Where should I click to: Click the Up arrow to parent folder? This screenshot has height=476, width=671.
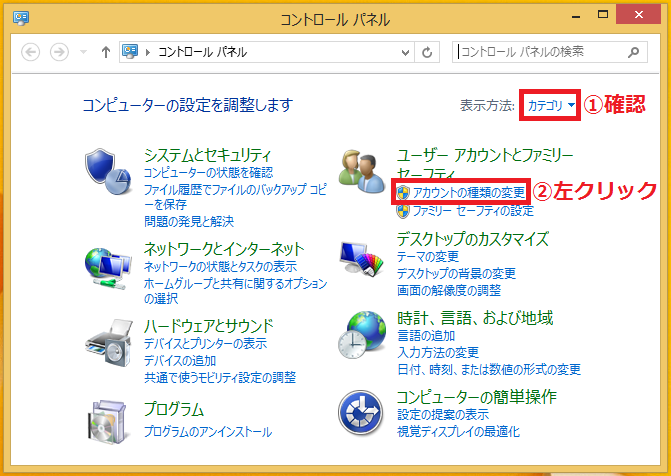pos(106,52)
